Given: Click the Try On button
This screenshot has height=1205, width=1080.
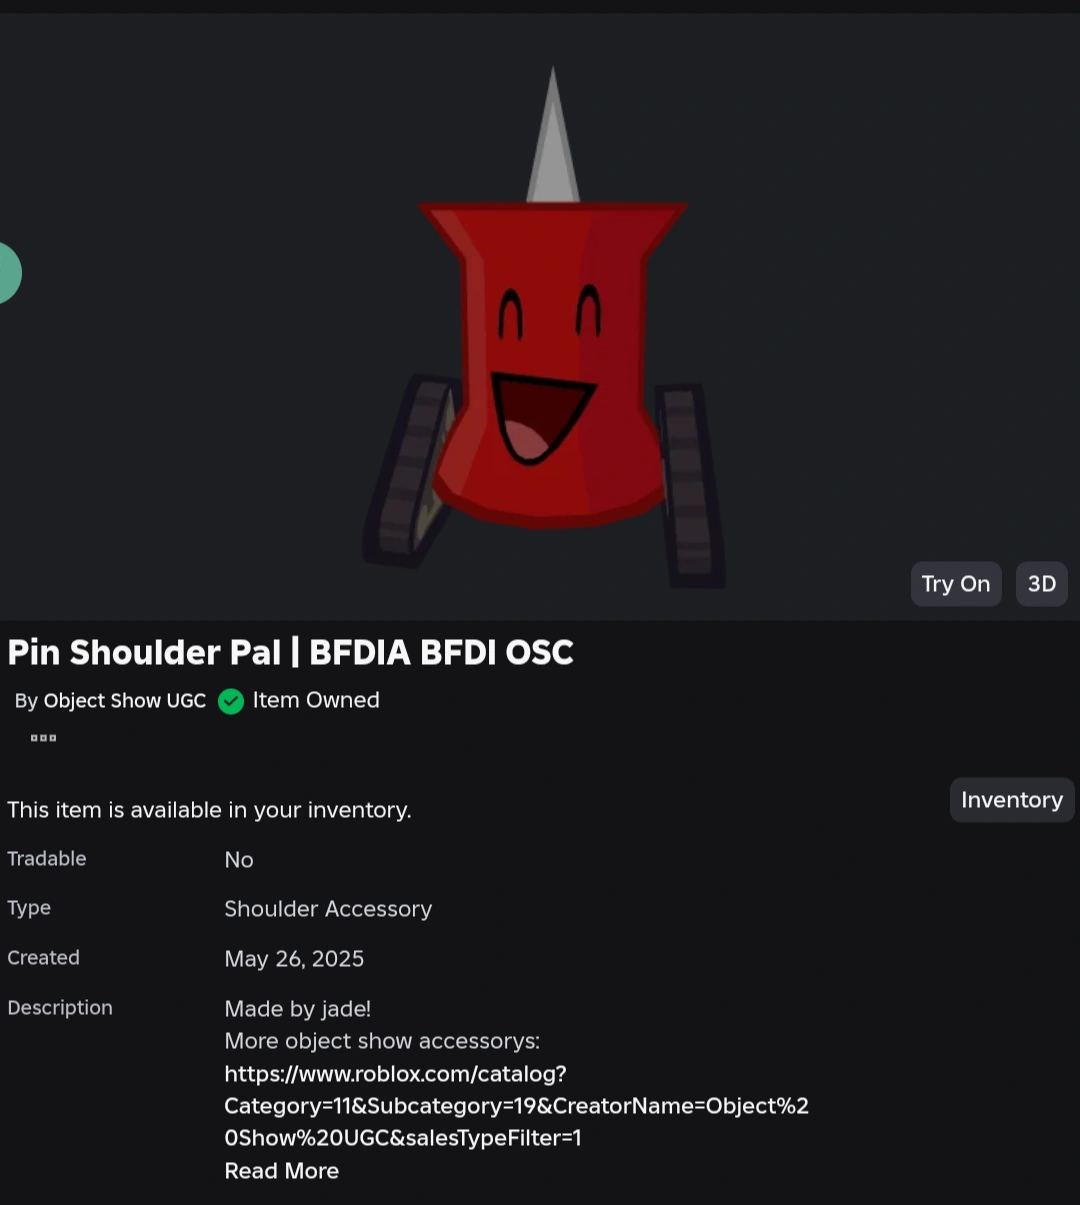Looking at the screenshot, I should (955, 584).
